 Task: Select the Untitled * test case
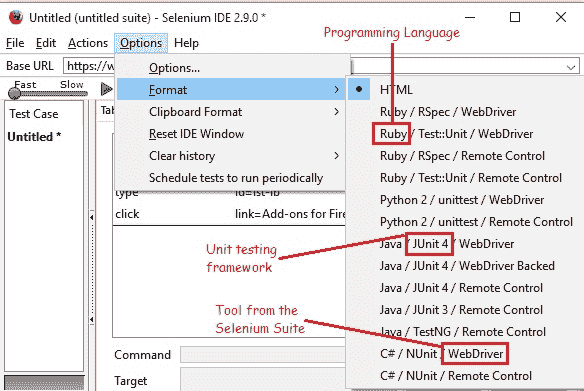tap(34, 137)
